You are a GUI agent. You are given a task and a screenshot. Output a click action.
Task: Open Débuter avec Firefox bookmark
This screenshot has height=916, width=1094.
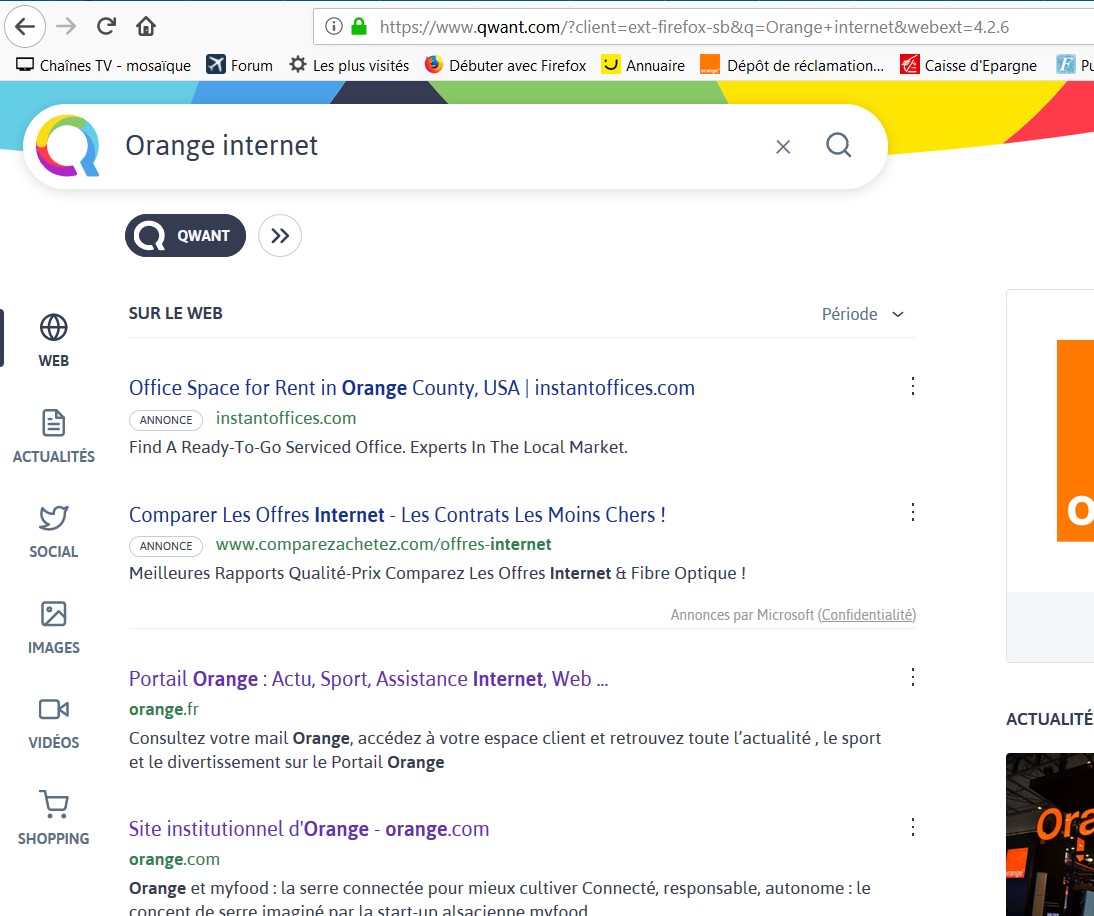[506, 66]
